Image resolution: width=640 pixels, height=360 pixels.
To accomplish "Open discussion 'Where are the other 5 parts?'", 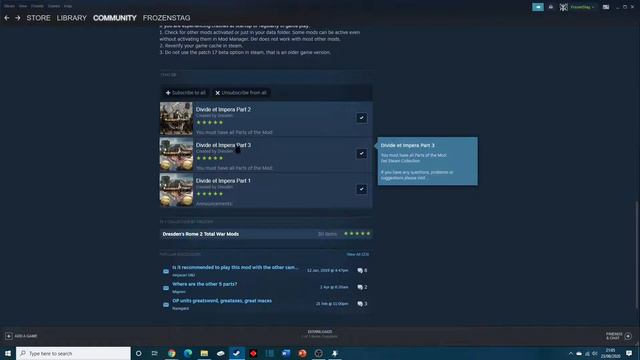I will pos(204,284).
